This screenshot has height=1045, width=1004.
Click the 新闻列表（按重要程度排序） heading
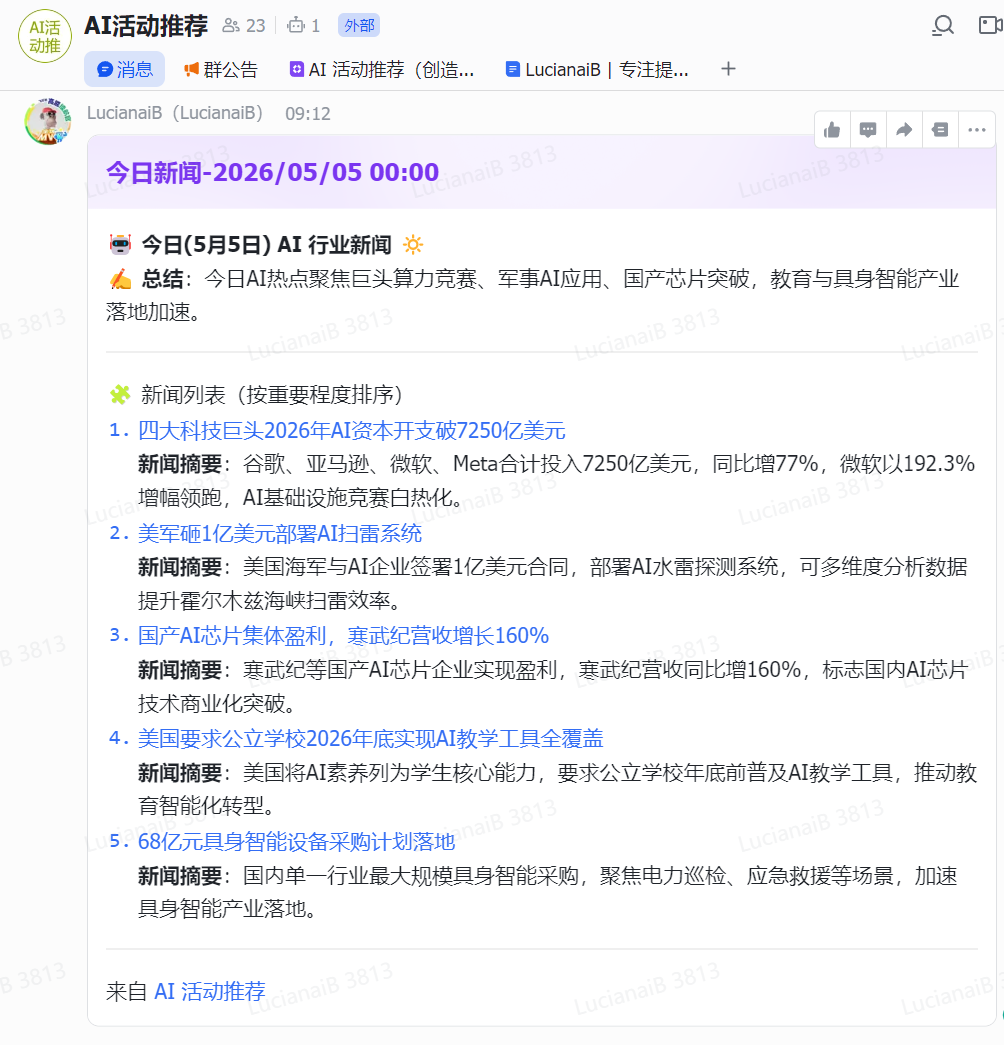[271, 395]
